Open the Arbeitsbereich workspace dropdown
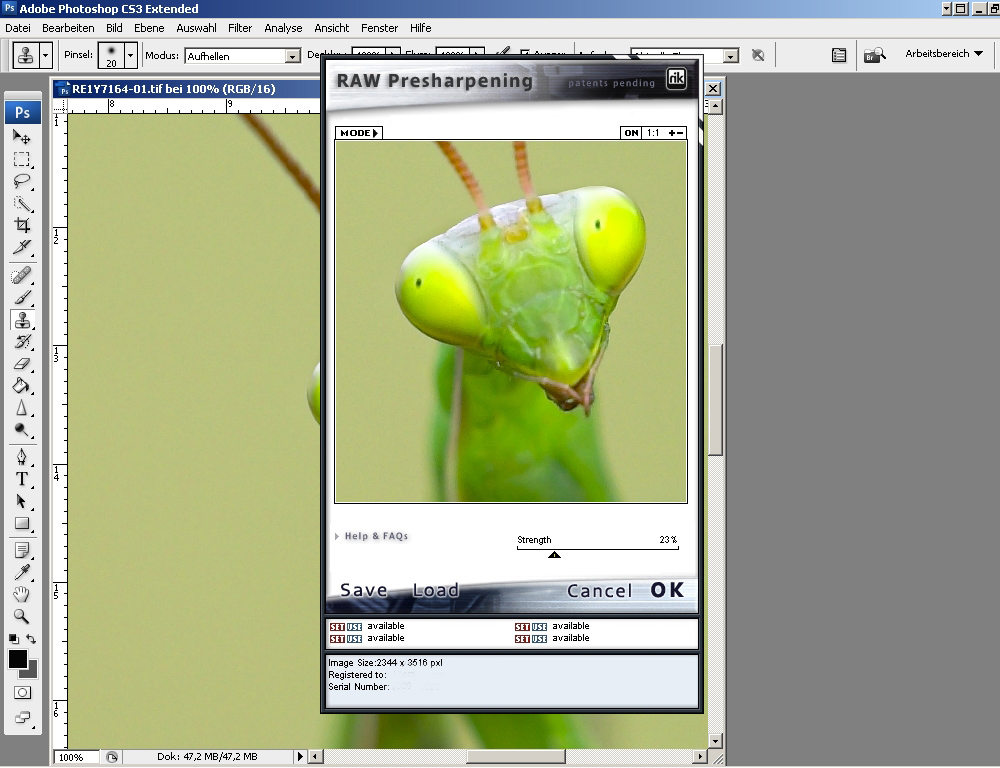This screenshot has height=768, width=1000. pyautogui.click(x=944, y=54)
